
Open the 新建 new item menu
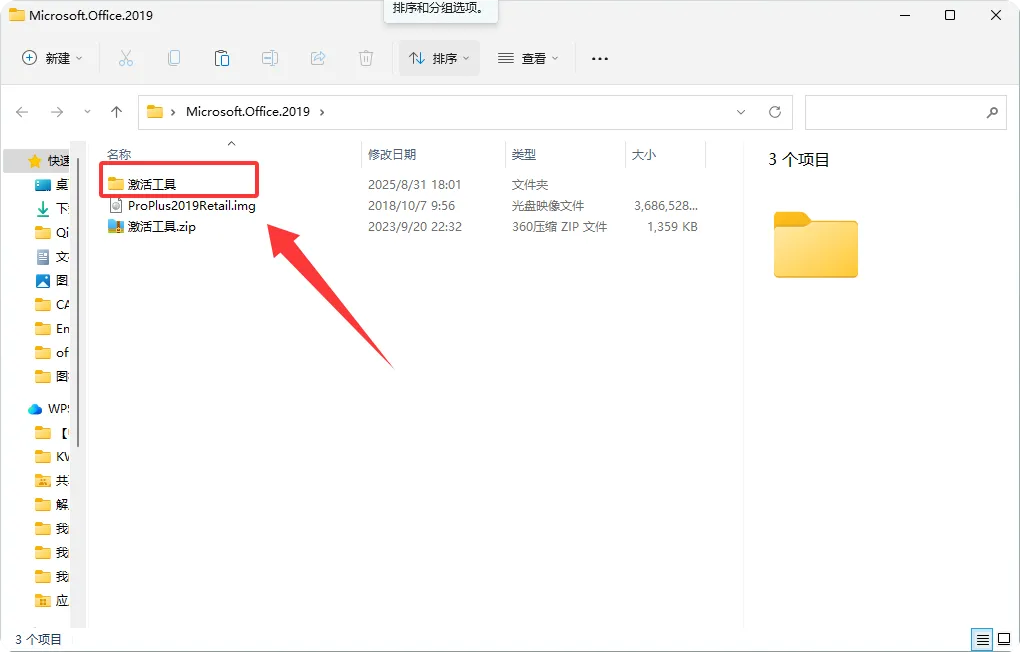point(53,58)
